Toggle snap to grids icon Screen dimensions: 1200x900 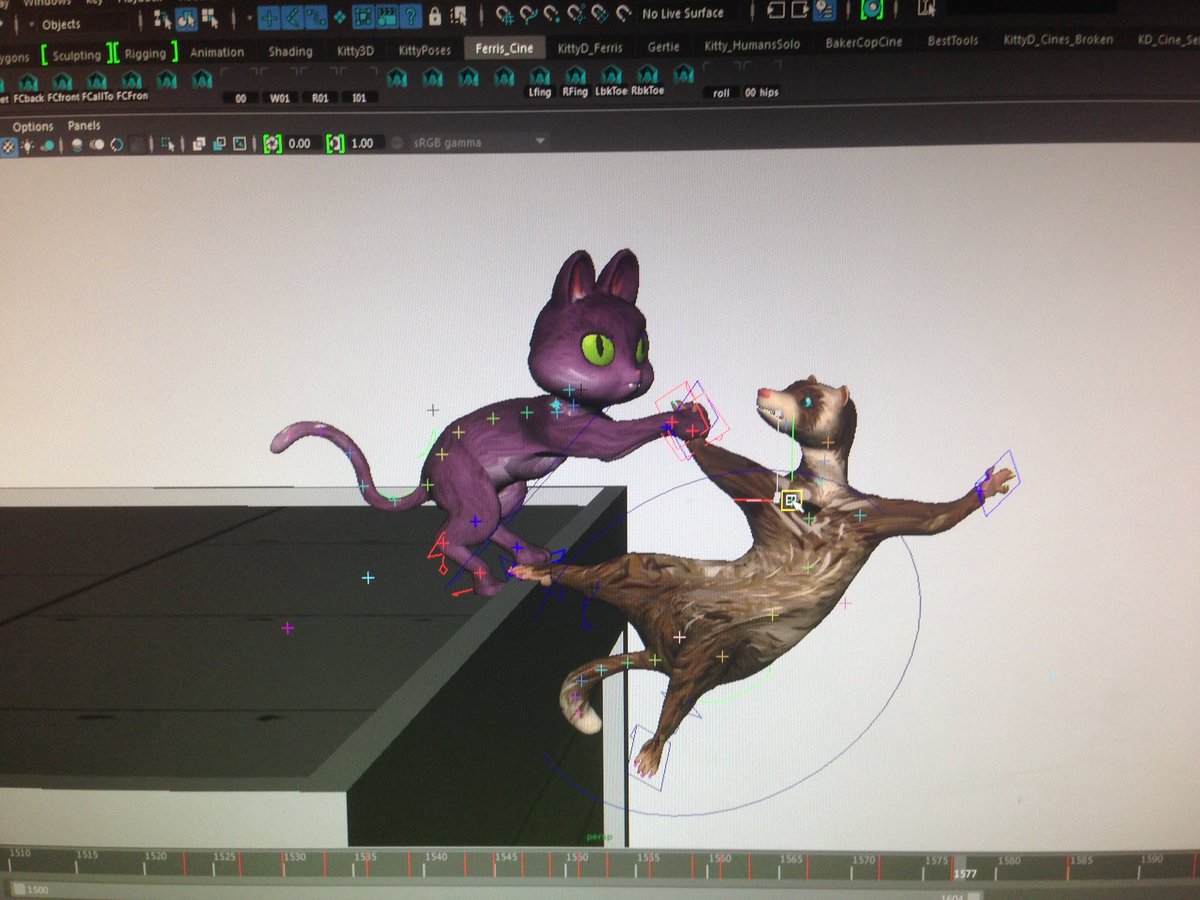[506, 14]
